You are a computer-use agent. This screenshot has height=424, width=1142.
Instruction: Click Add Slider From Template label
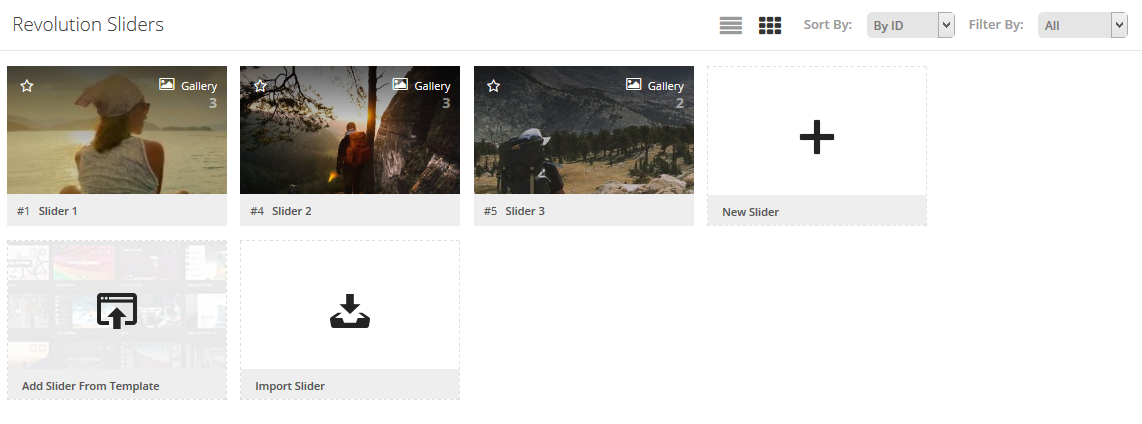tap(90, 386)
